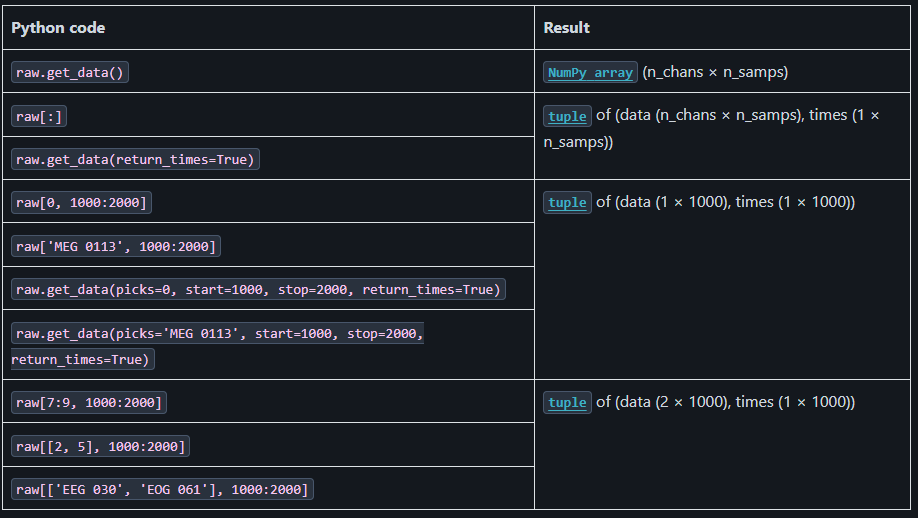Select the raw['MEG 0113', 1000:2000] code
918x518 pixels.
click(116, 246)
